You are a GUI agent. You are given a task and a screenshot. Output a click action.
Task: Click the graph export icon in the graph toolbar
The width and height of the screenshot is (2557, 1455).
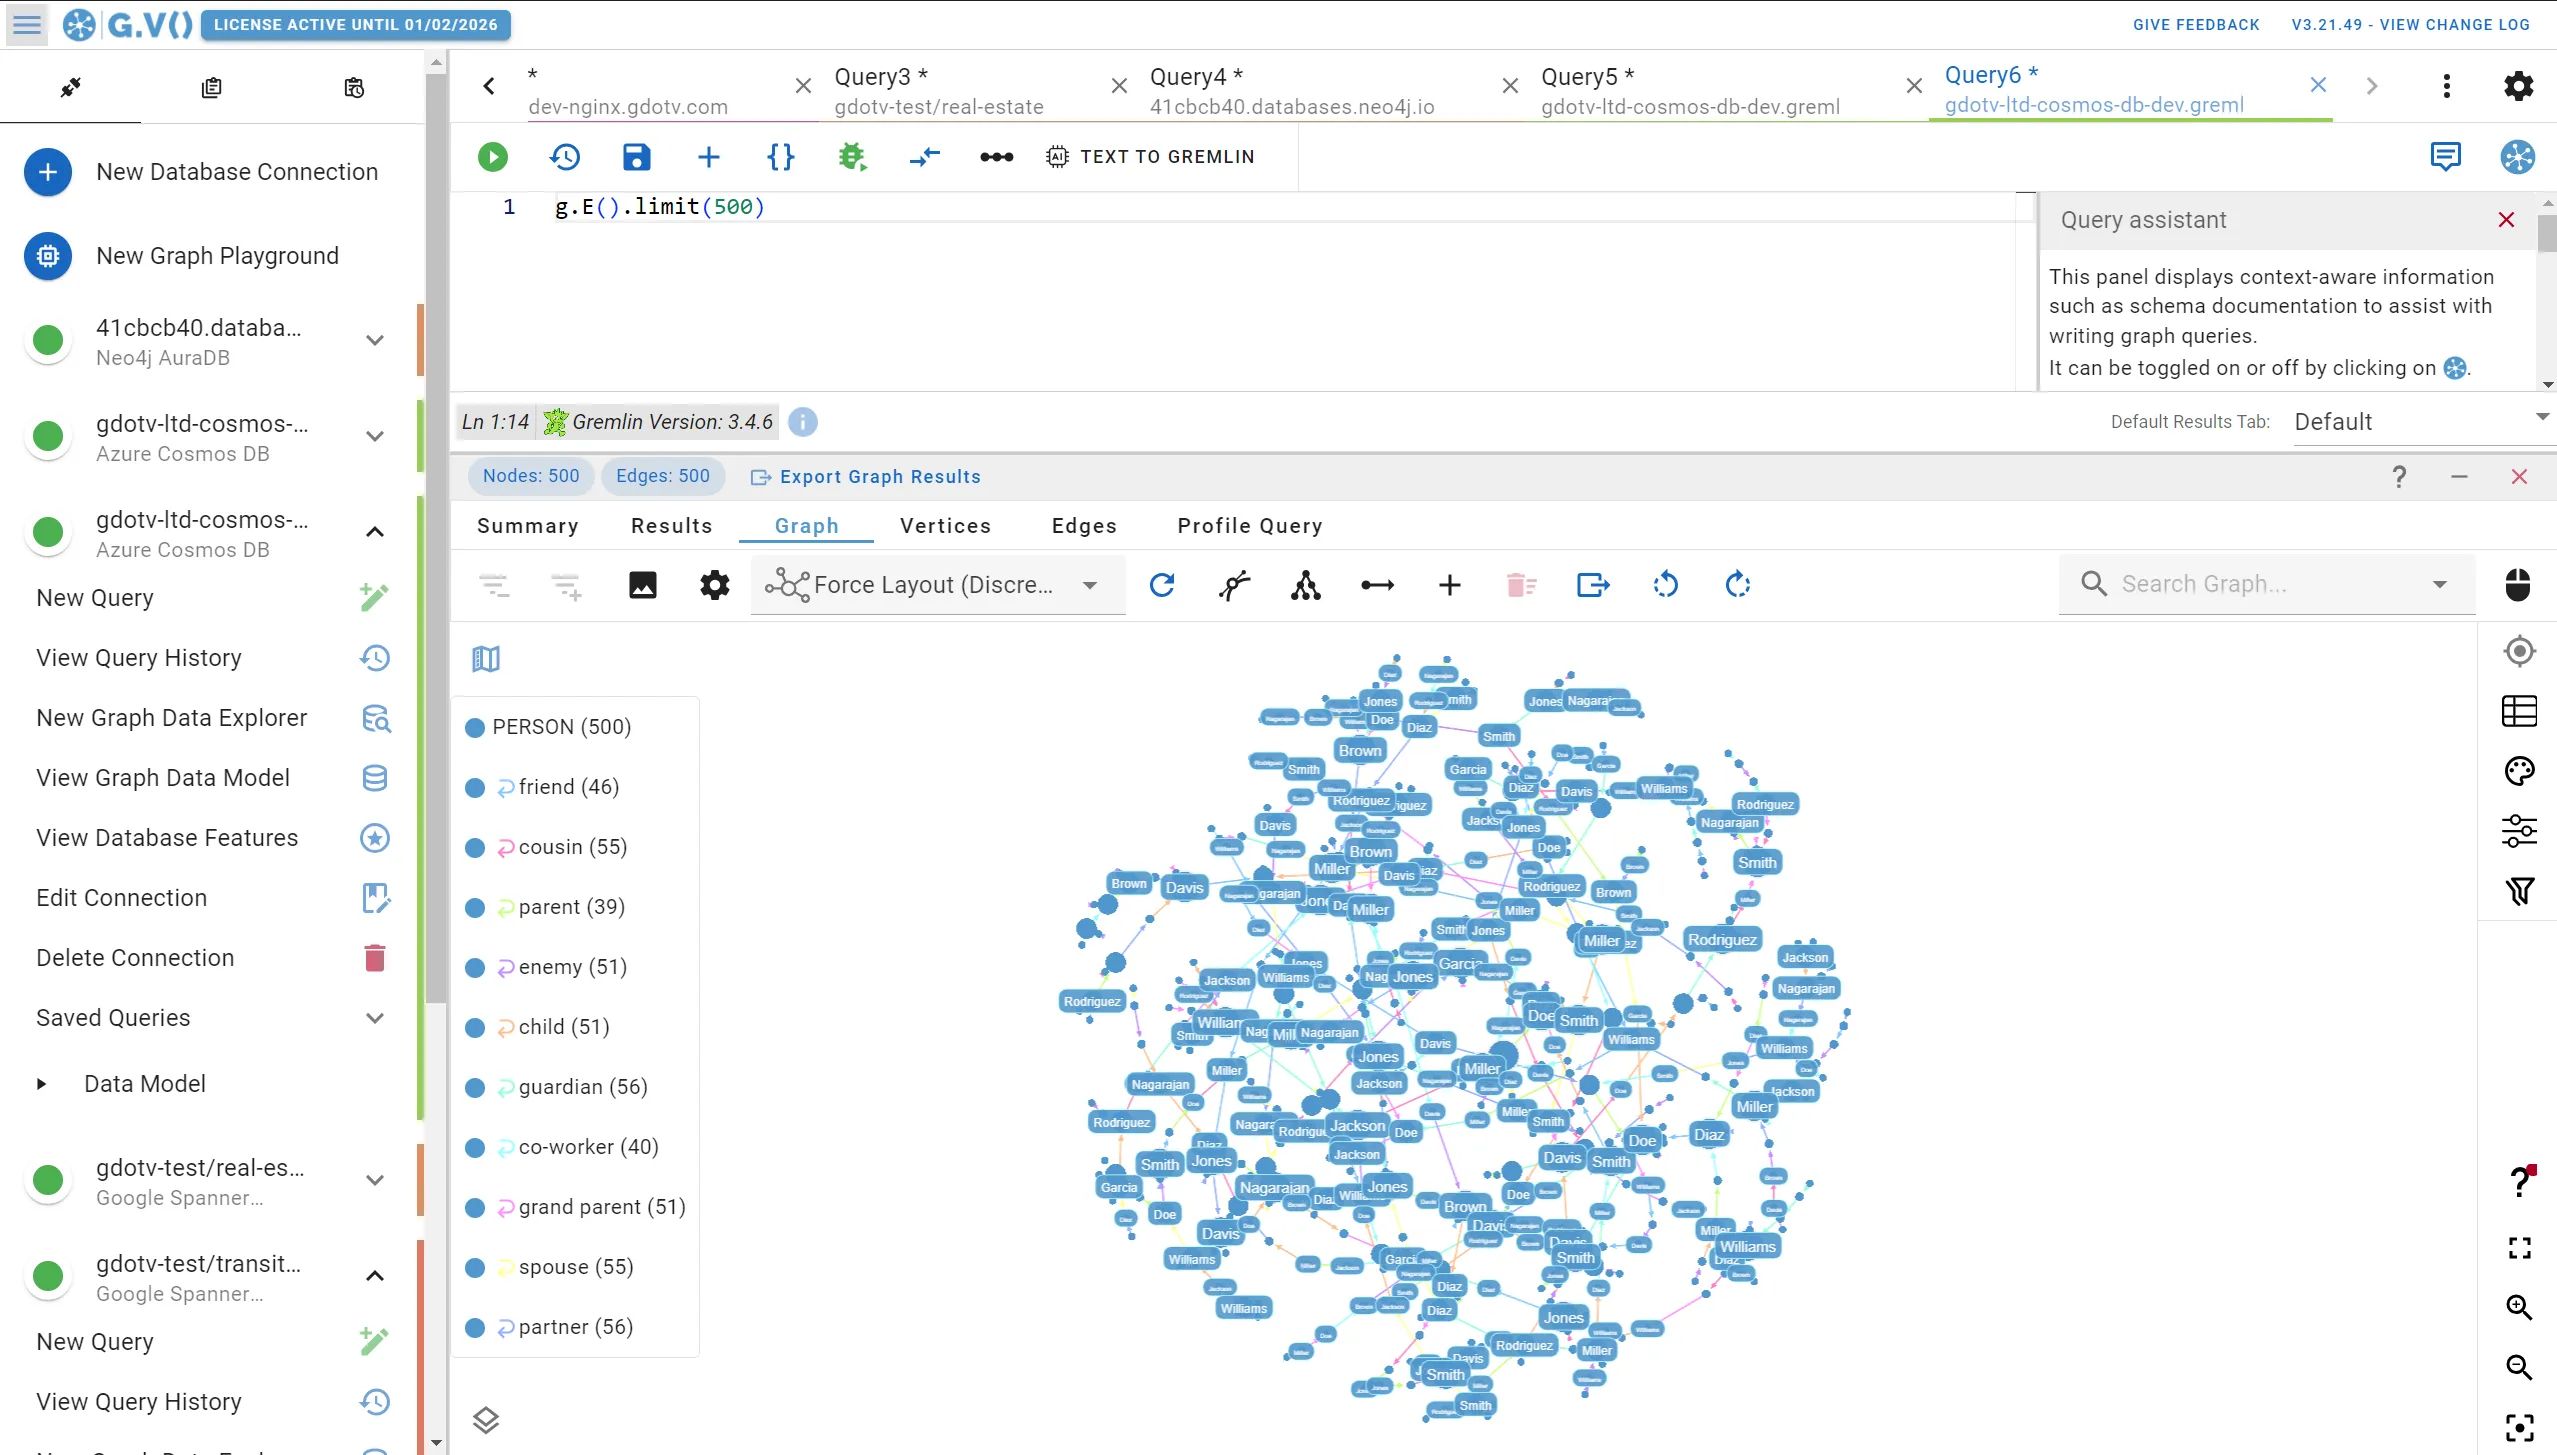click(x=1593, y=585)
